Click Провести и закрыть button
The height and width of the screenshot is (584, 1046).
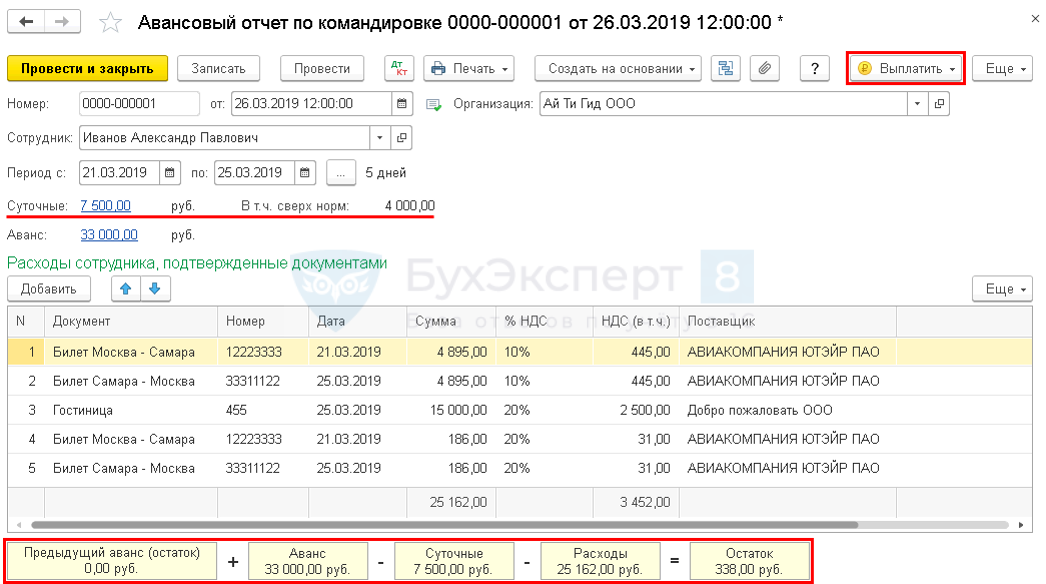(x=87, y=68)
